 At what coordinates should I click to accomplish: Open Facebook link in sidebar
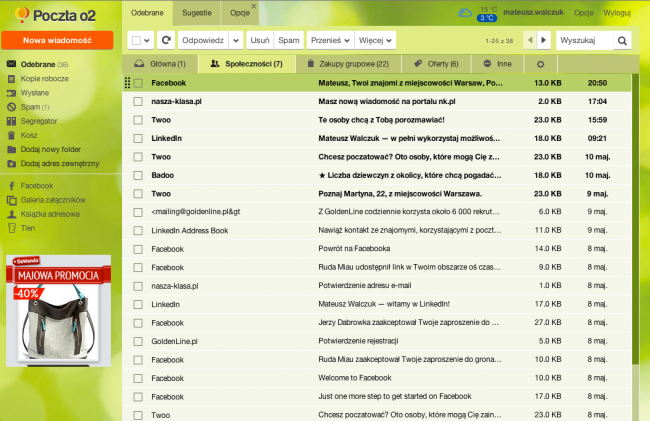point(30,186)
